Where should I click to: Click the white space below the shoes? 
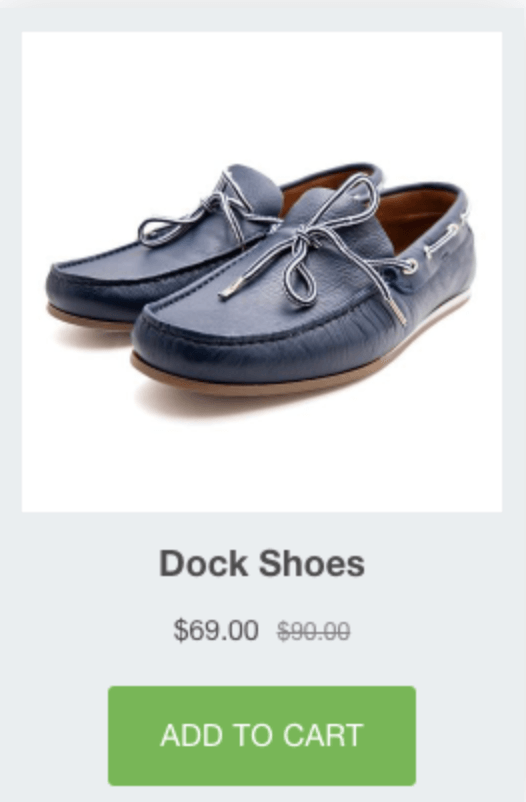(x=261, y=460)
